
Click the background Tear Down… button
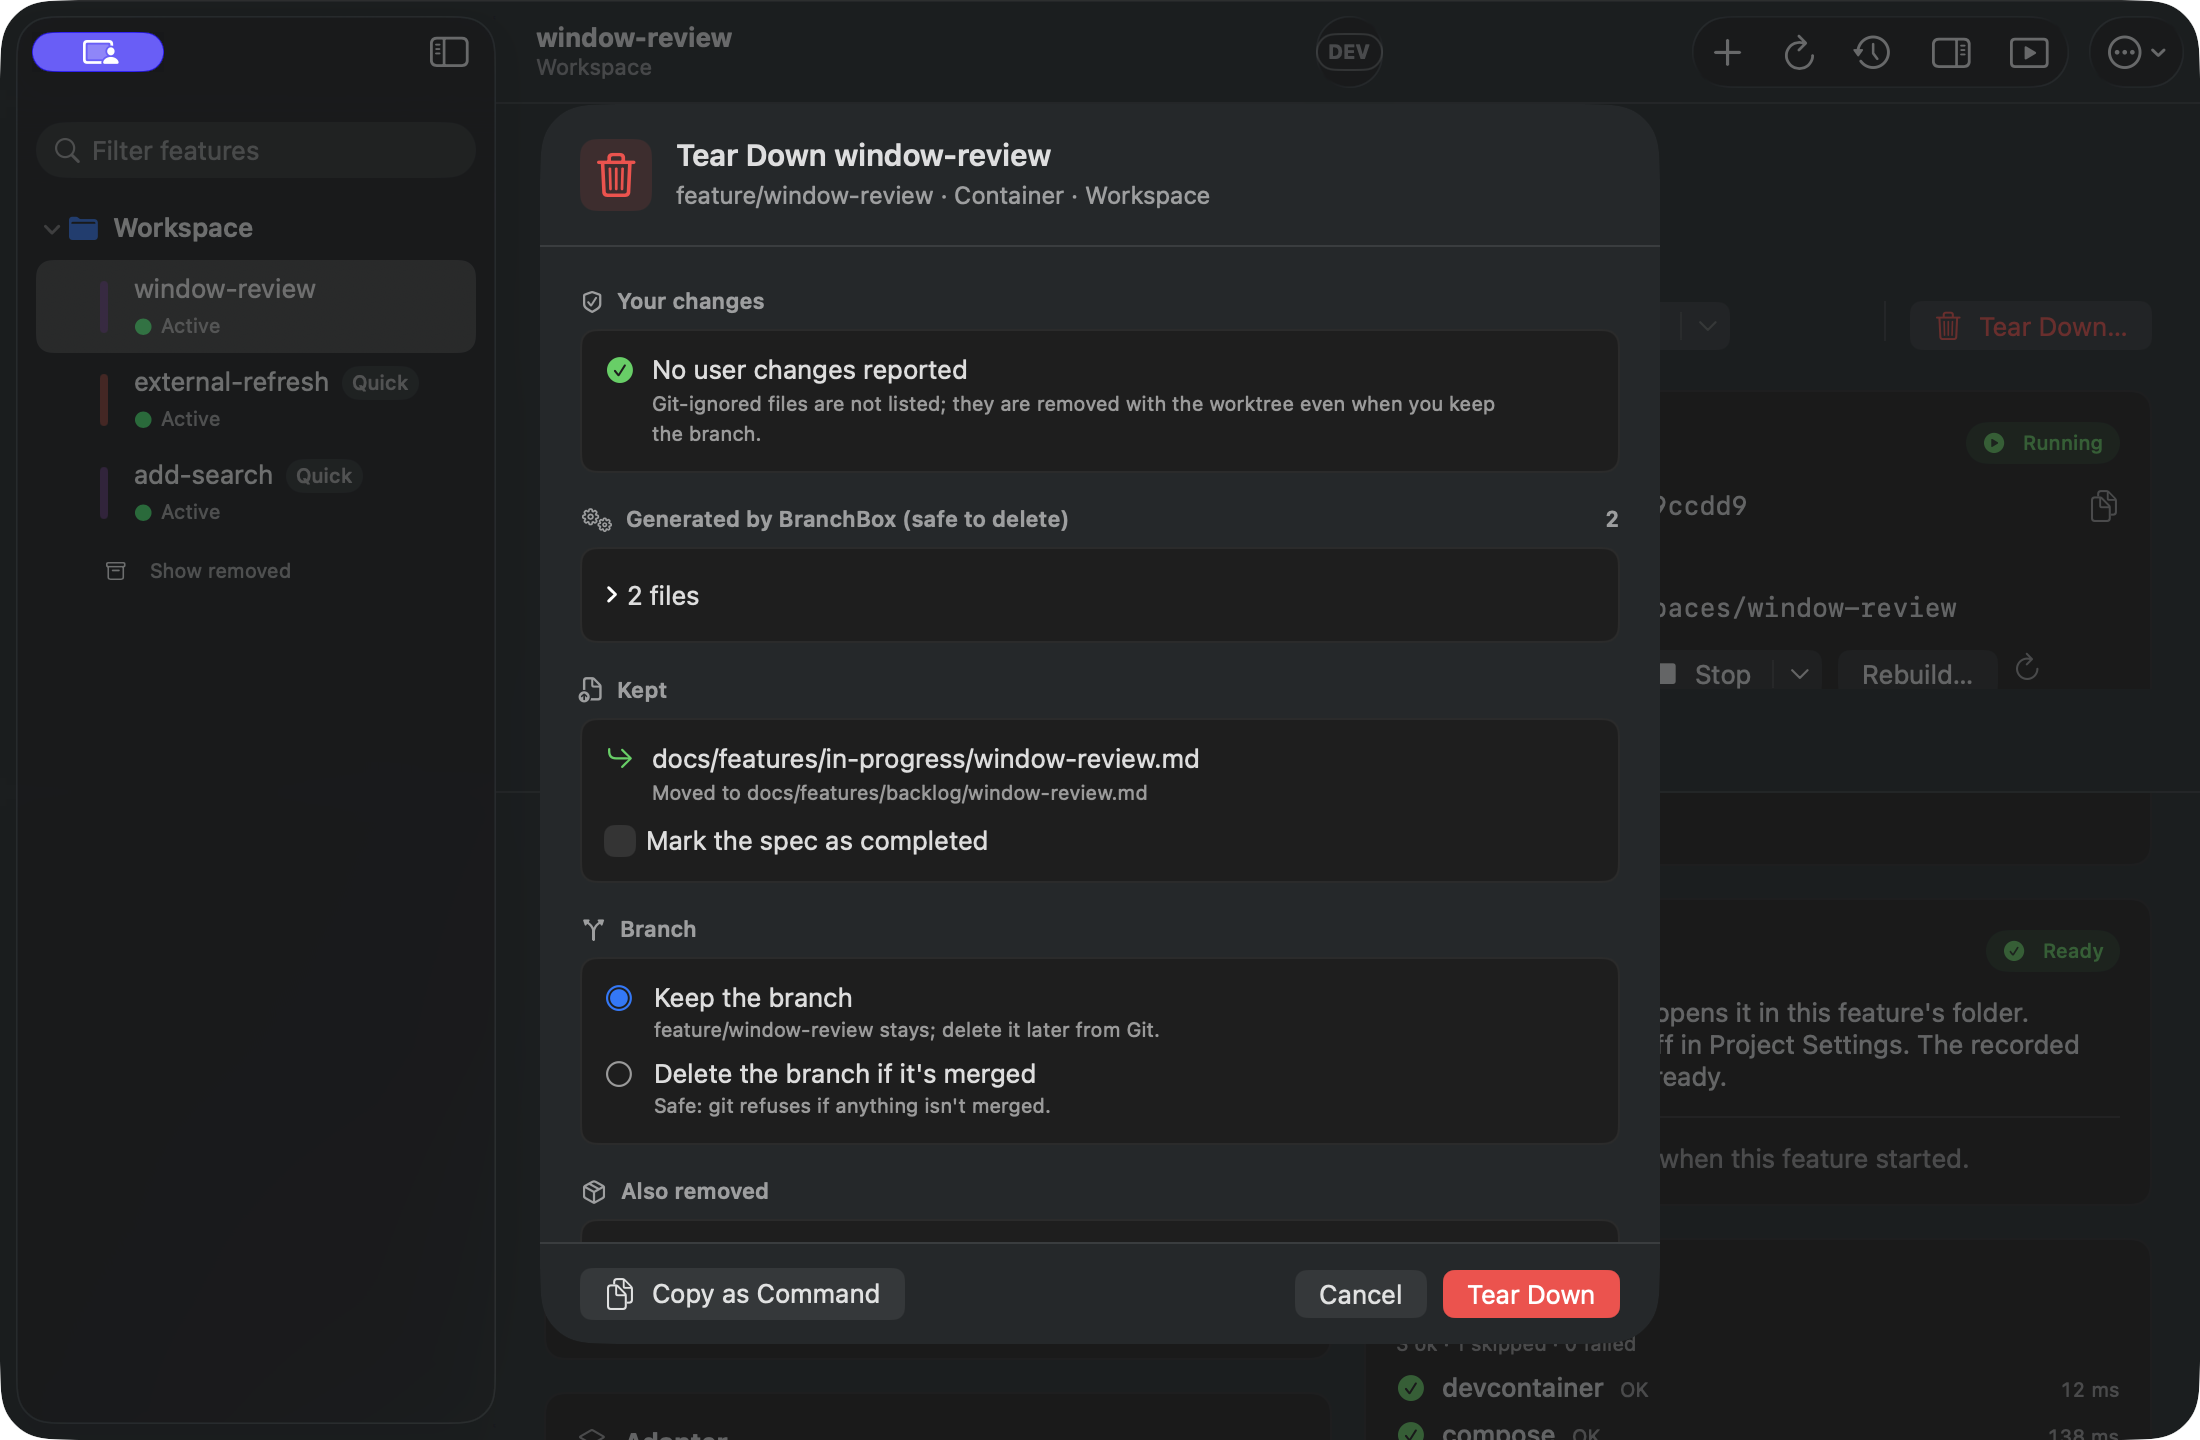[x=2031, y=326]
